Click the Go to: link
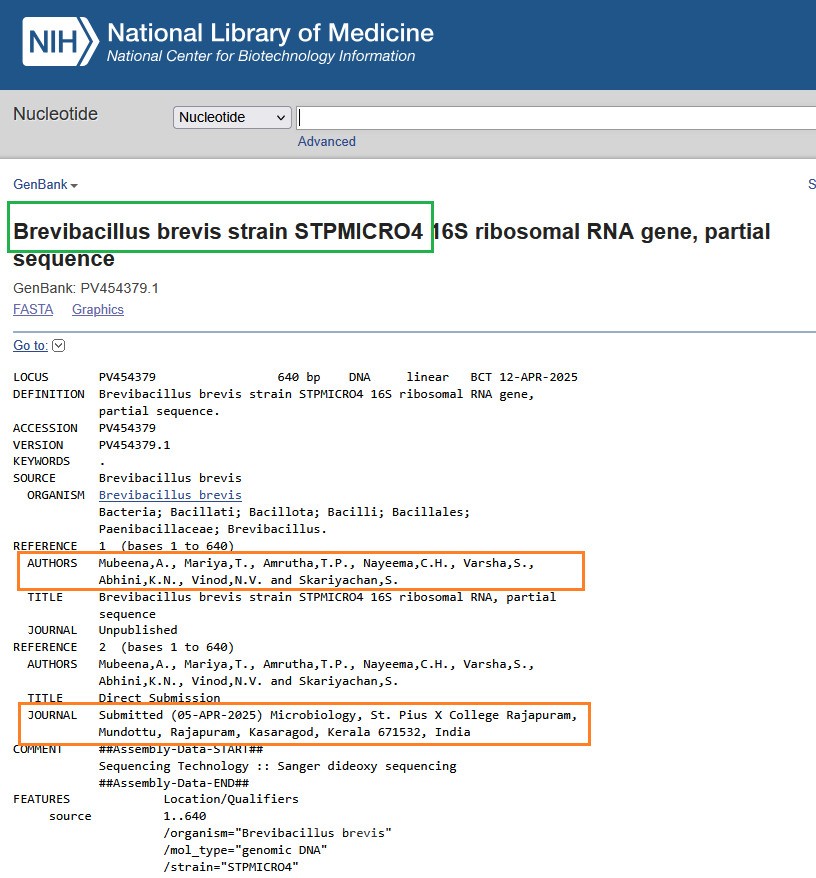Viewport: 816px width, 878px height. (x=30, y=345)
